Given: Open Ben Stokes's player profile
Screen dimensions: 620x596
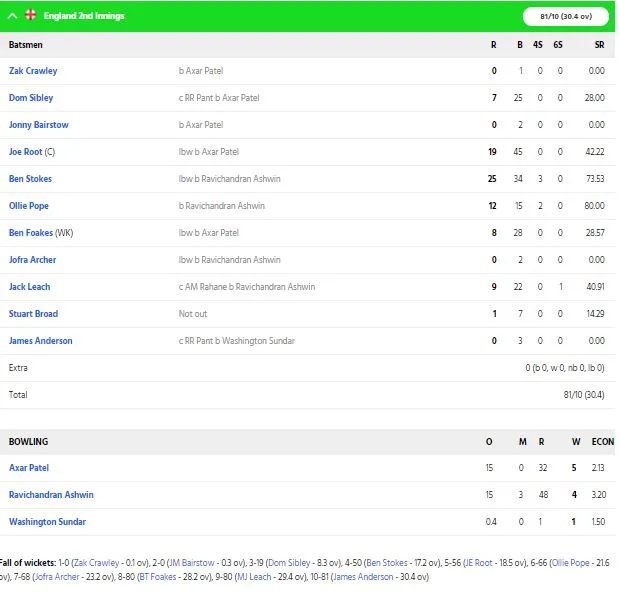Looking at the screenshot, I should (x=30, y=179).
